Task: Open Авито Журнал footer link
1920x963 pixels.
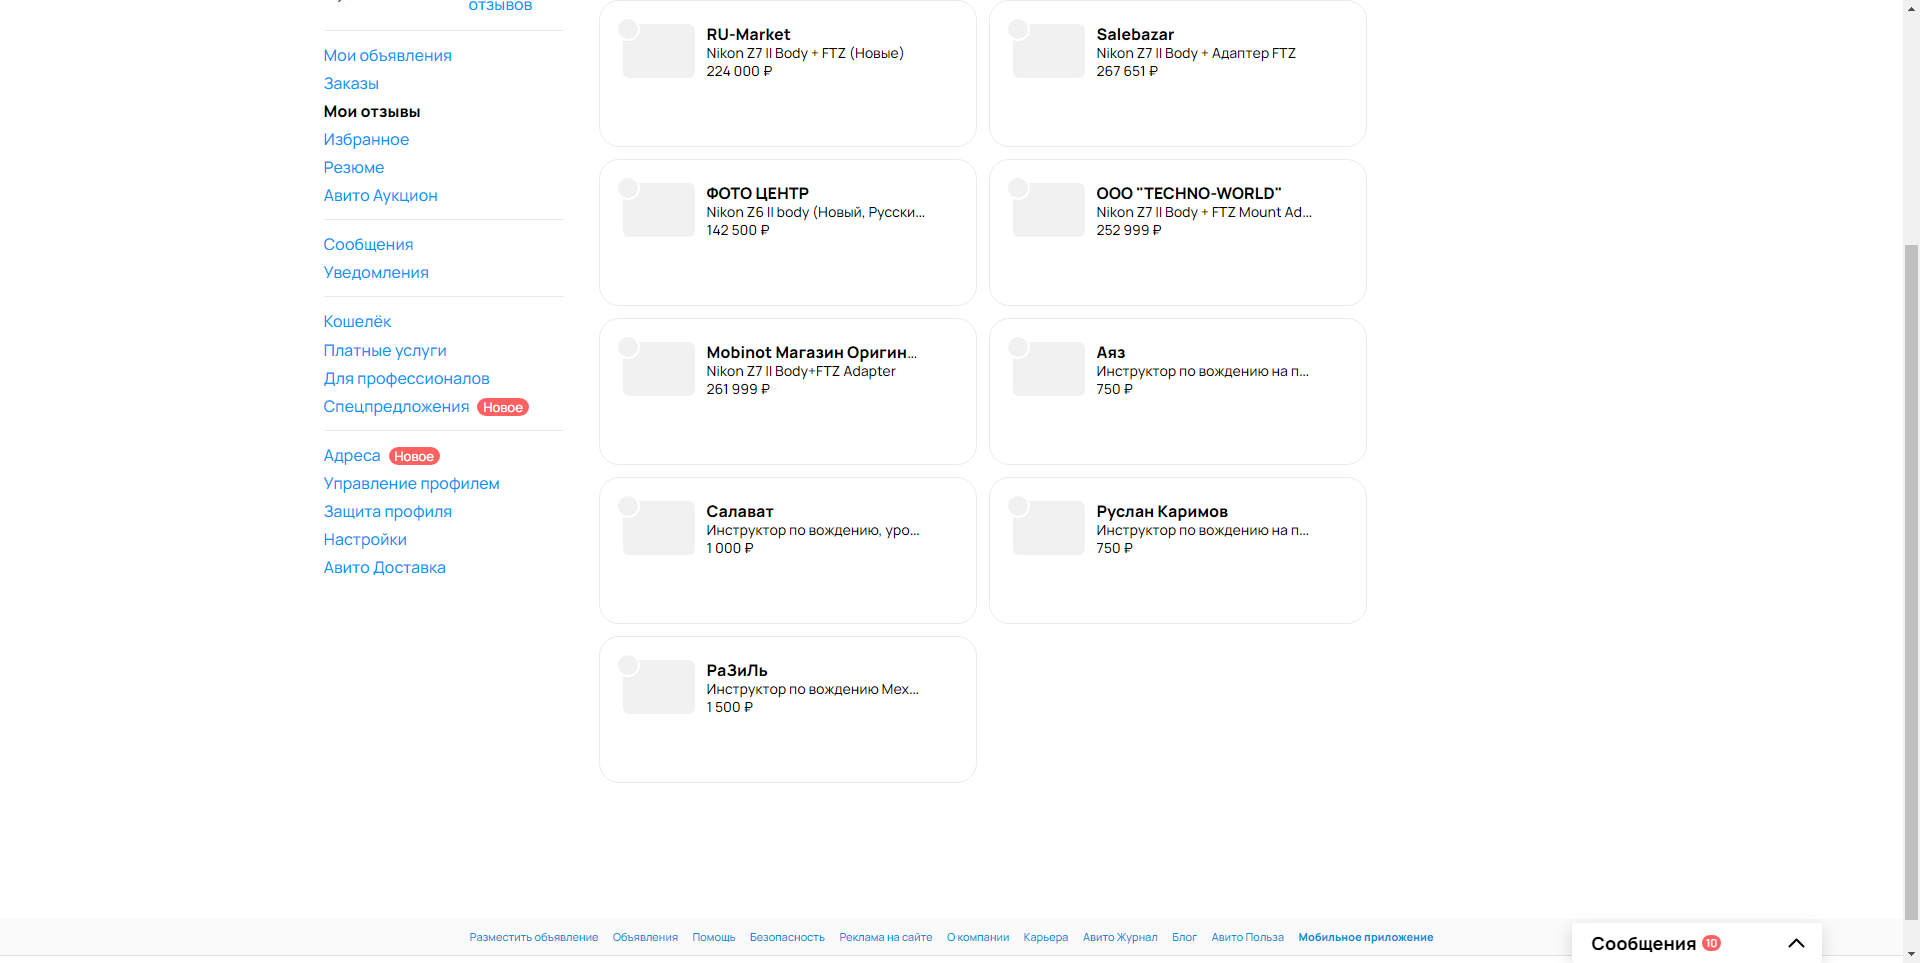Action: coord(1120,937)
